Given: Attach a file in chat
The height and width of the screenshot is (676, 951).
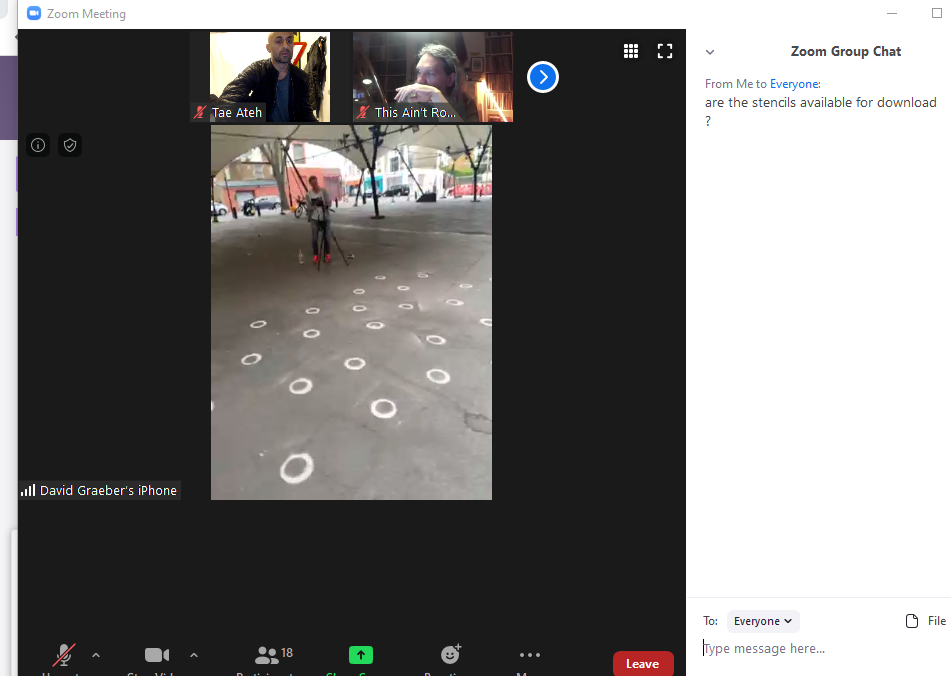Looking at the screenshot, I should tap(924, 621).
